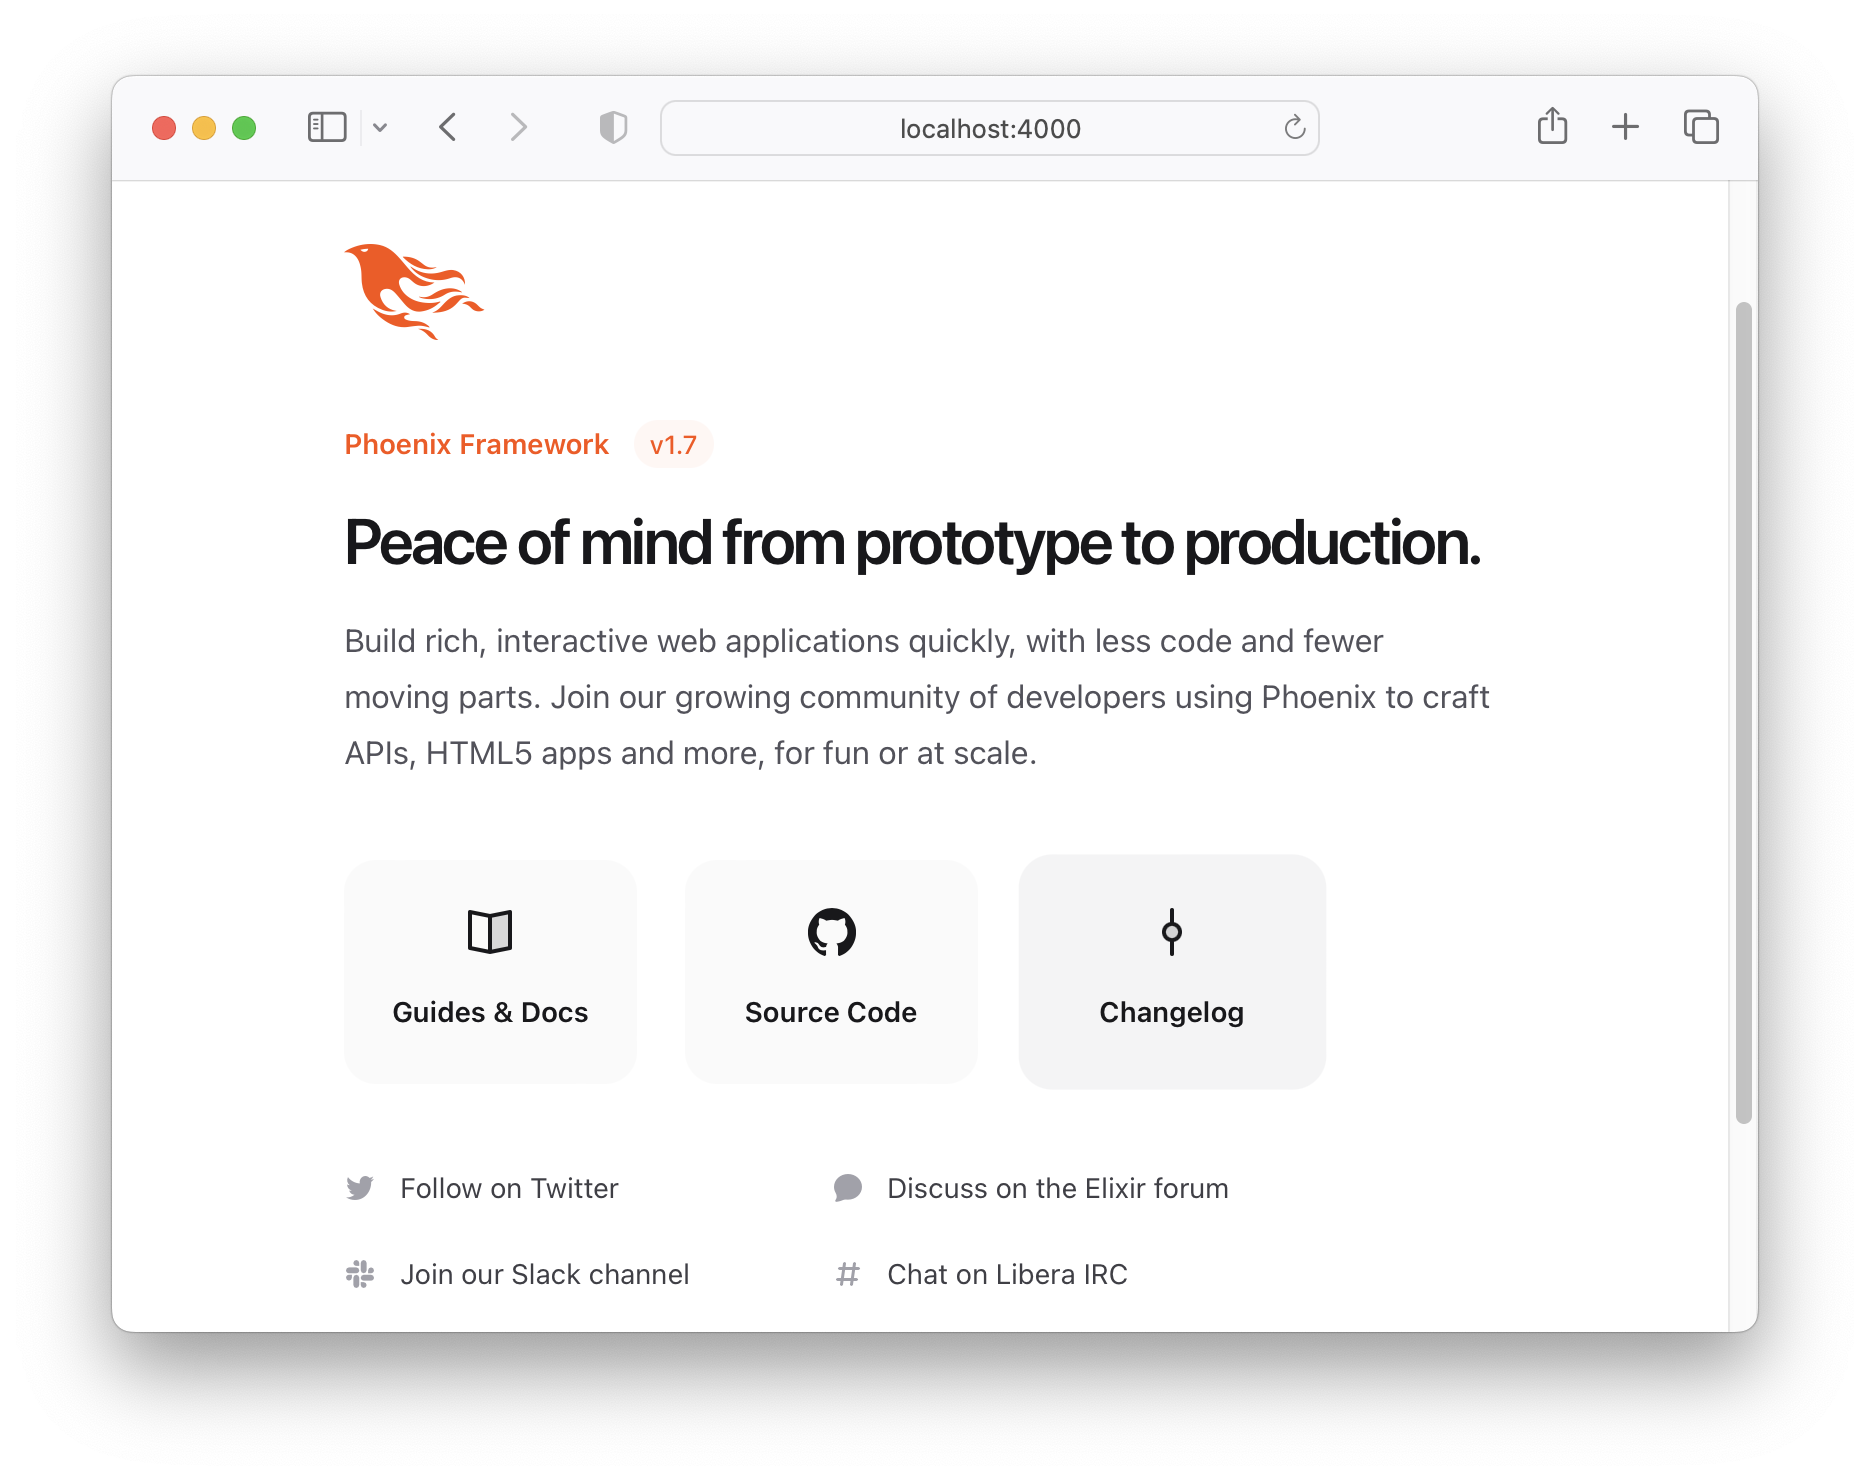Open the Join our Slack channel link

[517, 1274]
